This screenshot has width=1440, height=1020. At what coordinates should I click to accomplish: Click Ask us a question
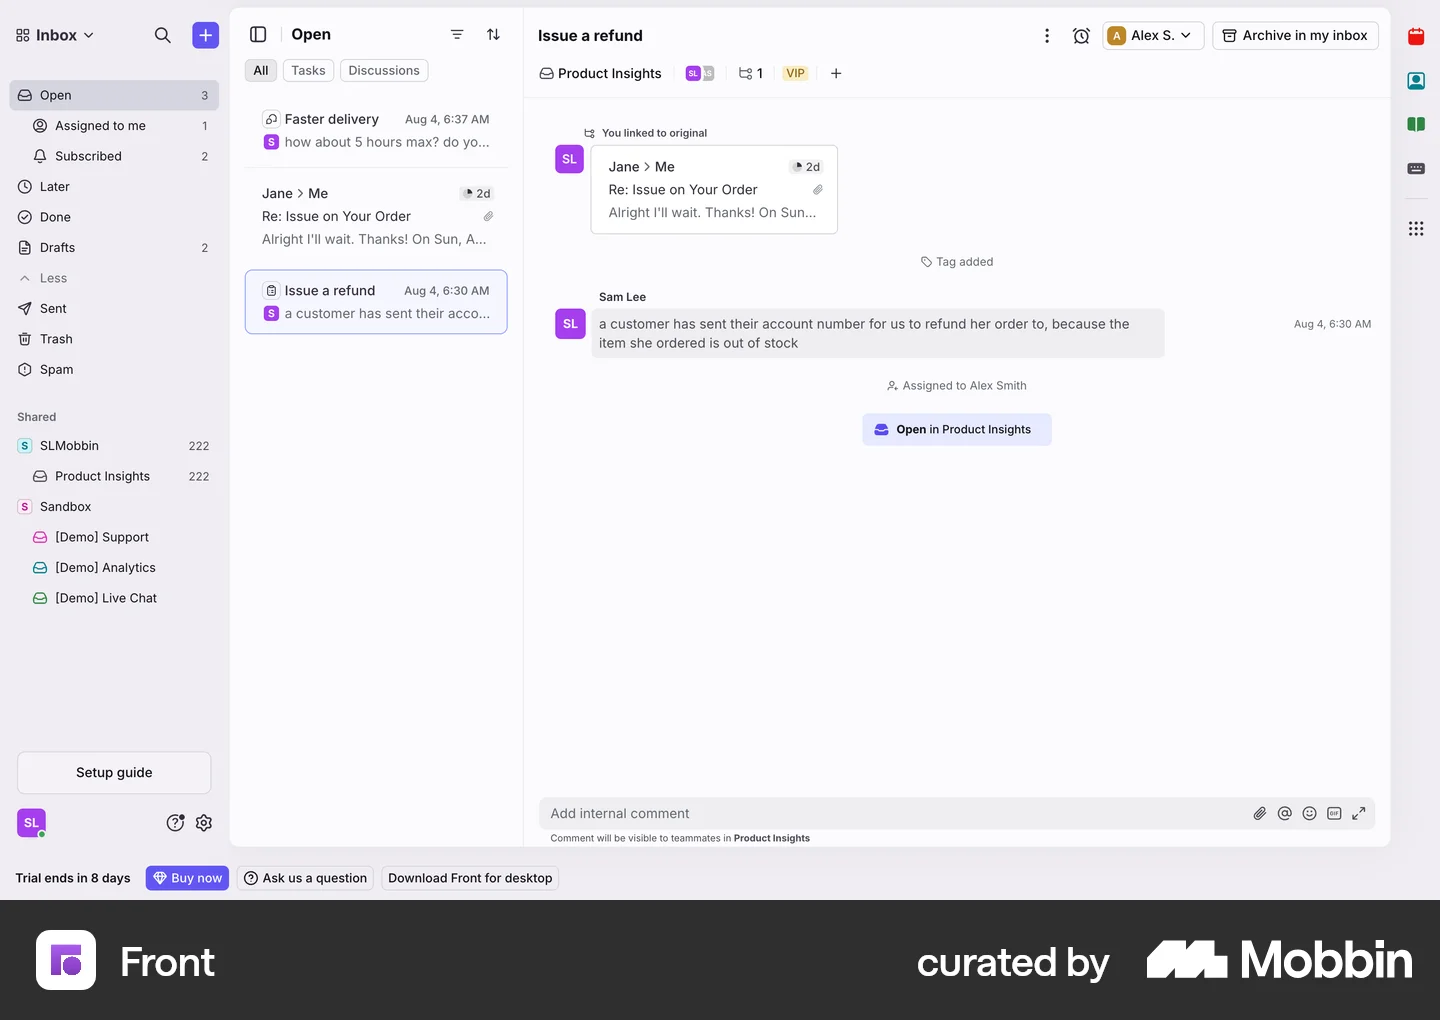click(x=305, y=878)
